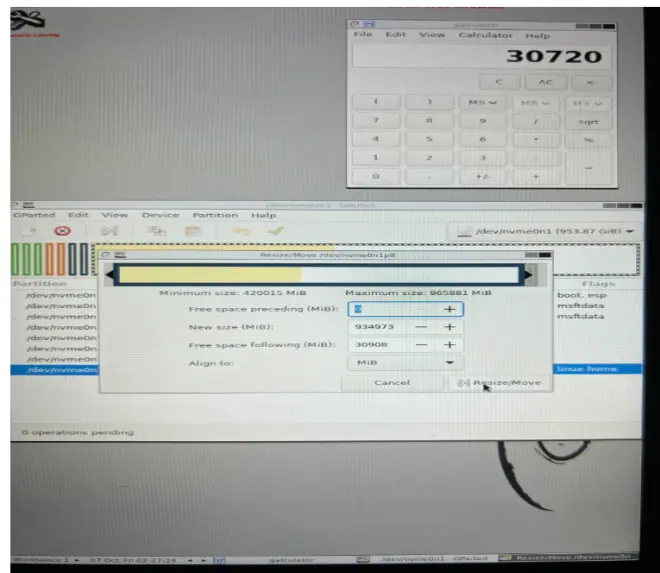Viewport: 660px width, 573px height.
Task: Open the View menu in GParted
Action: [114, 215]
